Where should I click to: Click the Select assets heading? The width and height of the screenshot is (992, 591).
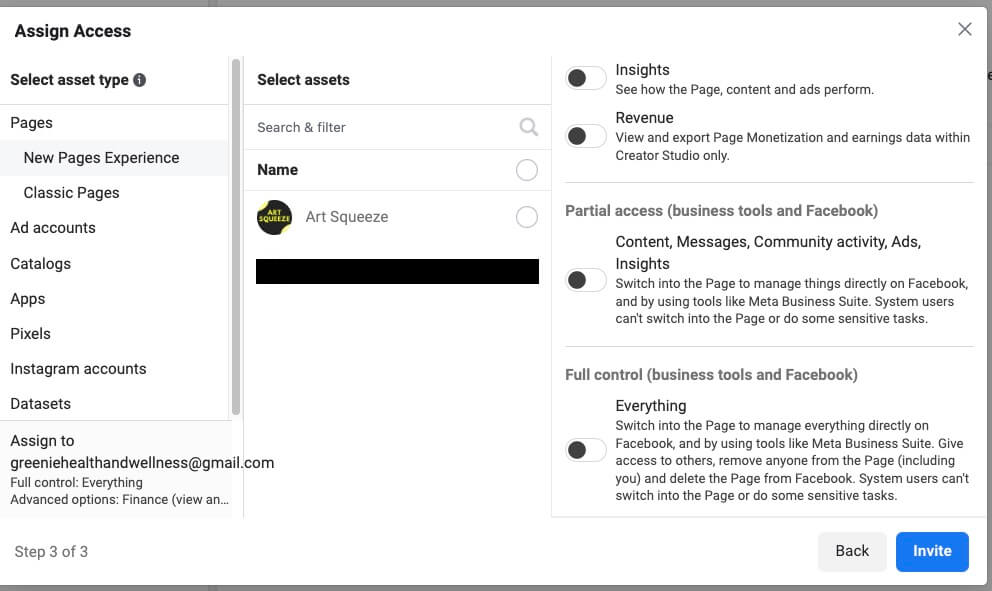pyautogui.click(x=303, y=80)
